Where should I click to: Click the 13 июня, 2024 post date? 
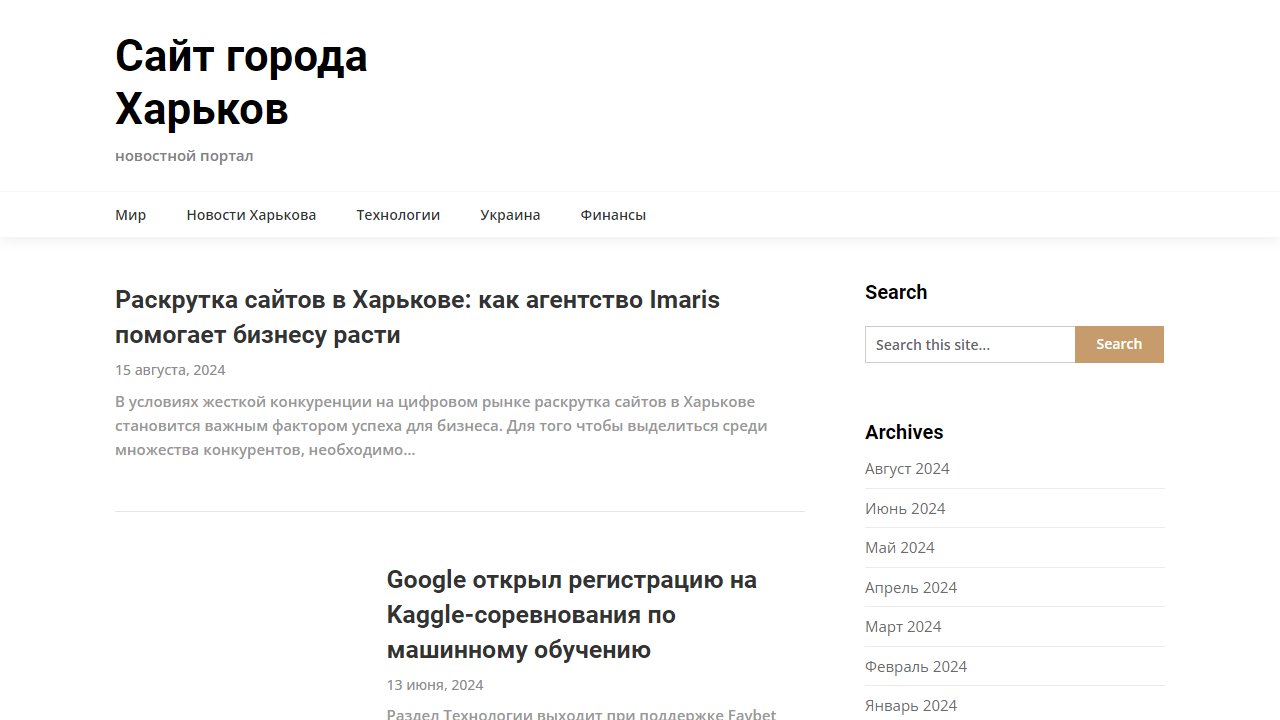pos(435,685)
